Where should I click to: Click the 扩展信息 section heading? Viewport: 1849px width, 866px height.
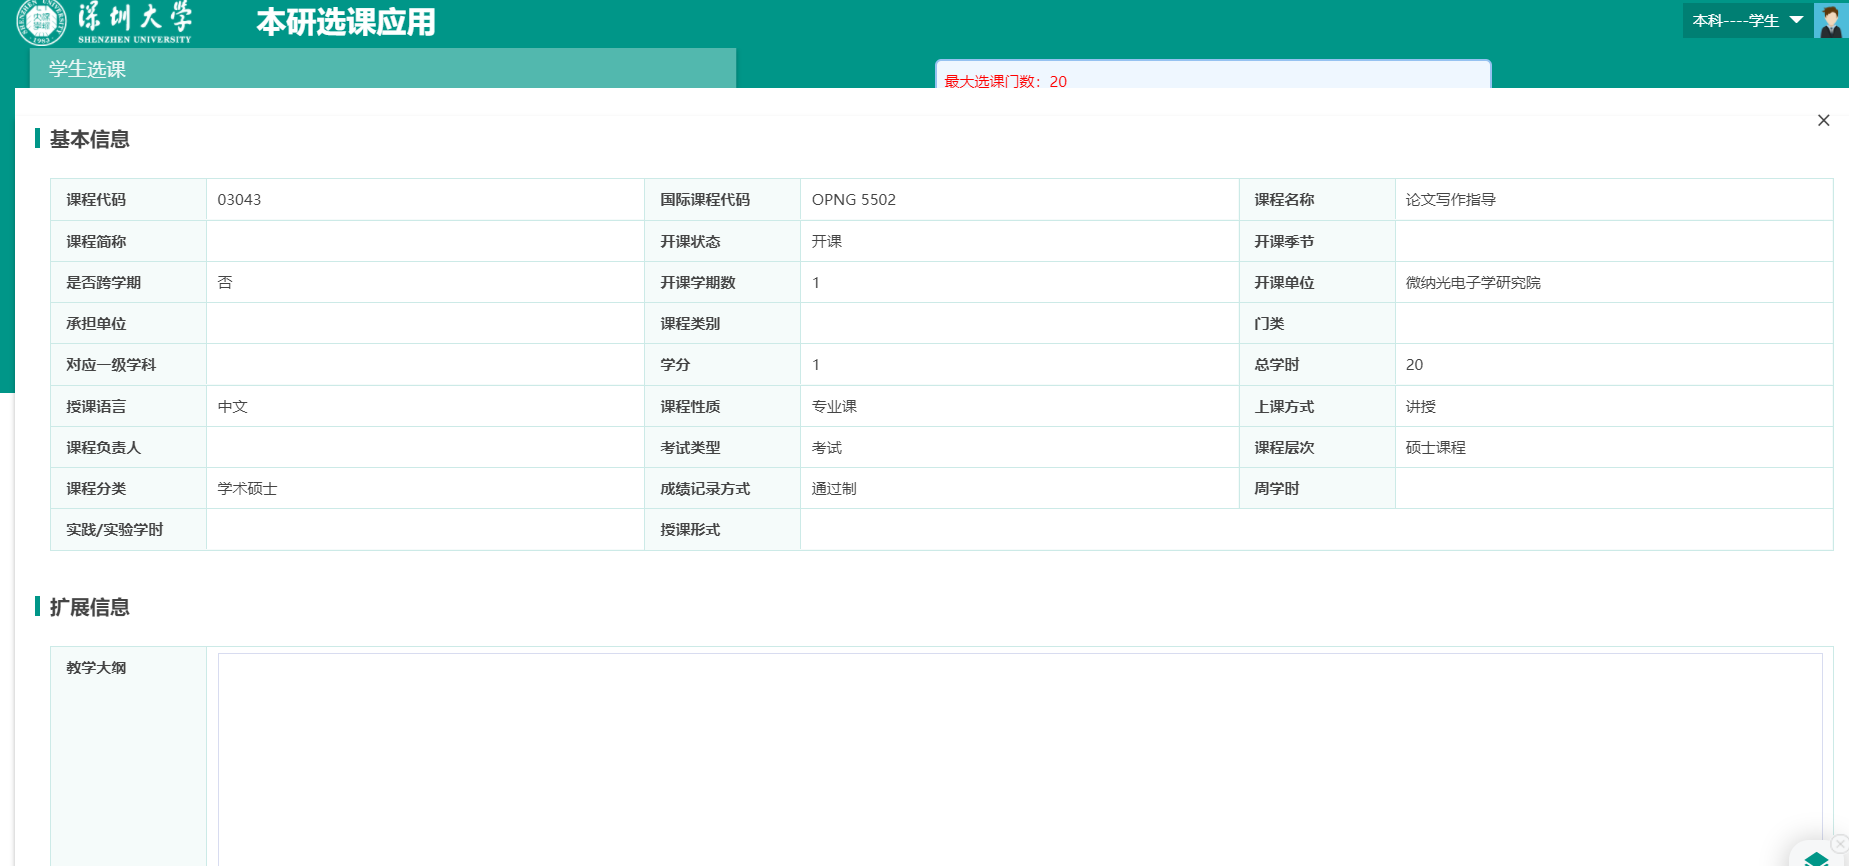point(89,607)
